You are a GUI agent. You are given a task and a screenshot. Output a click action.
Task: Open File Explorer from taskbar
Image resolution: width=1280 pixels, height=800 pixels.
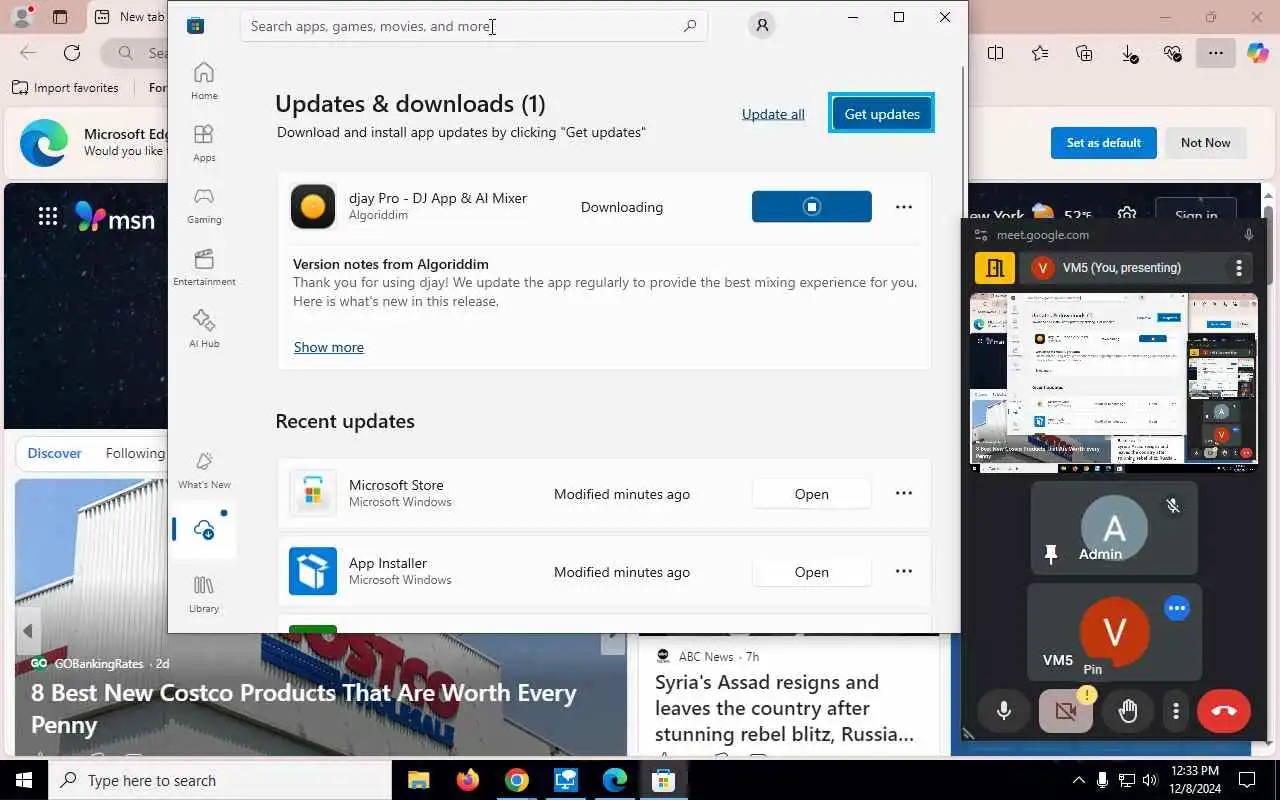[418, 780]
